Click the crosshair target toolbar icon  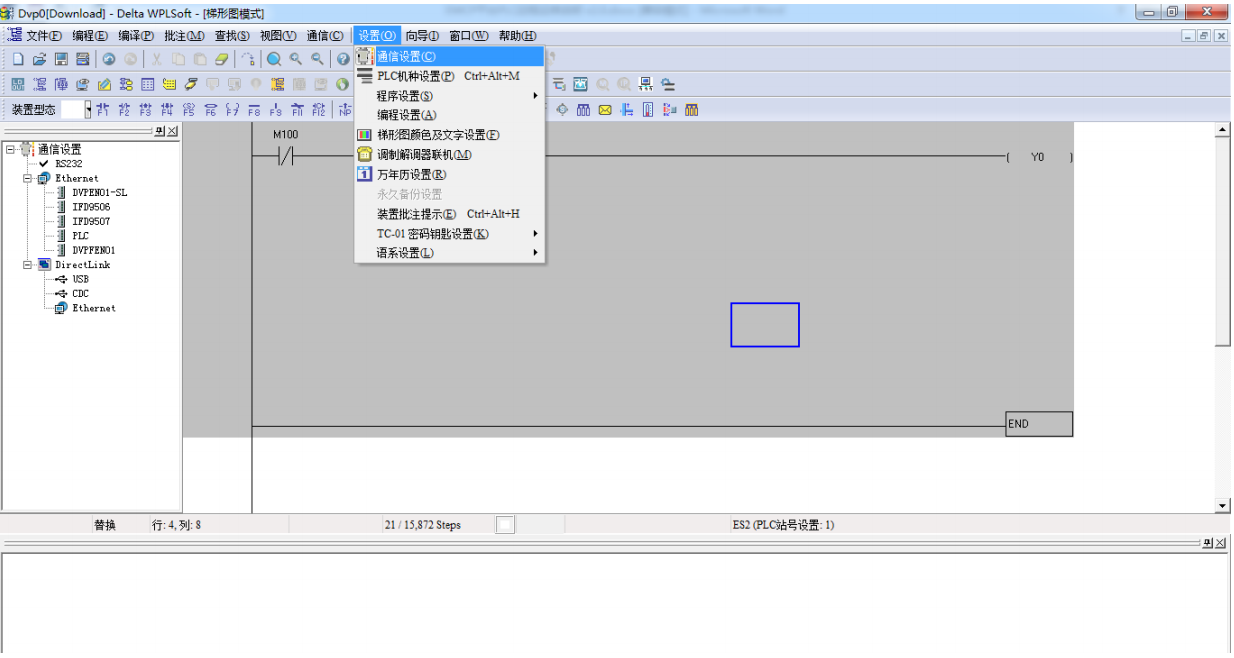[562, 110]
